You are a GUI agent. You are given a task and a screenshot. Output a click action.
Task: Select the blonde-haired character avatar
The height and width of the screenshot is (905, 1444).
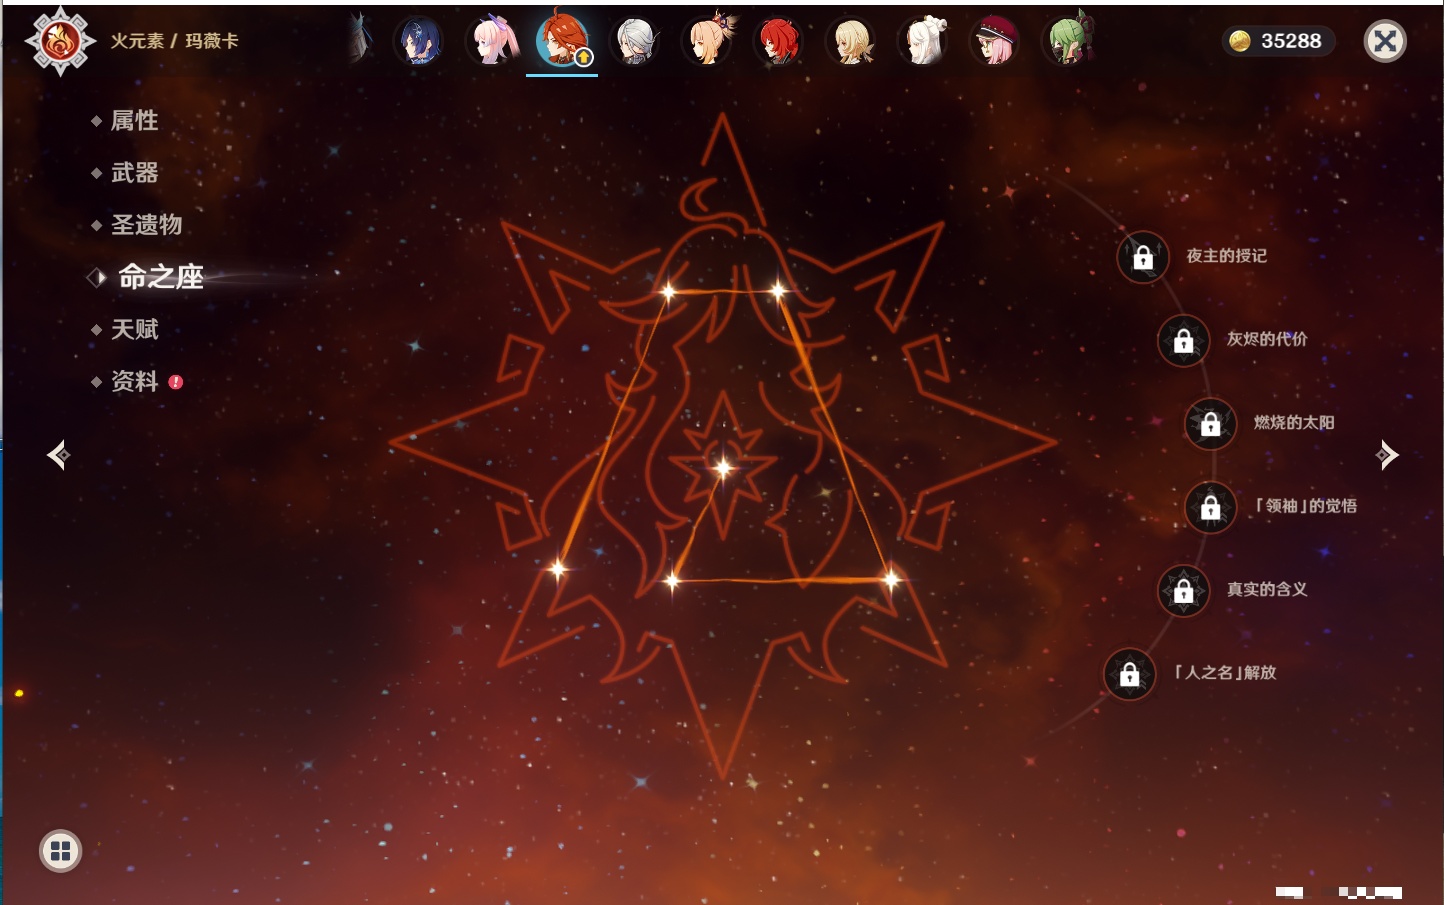[x=852, y=41]
